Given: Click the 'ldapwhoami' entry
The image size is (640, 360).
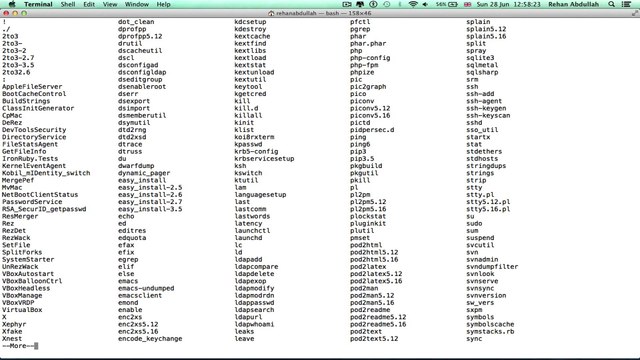Looking at the screenshot, I should (x=254, y=324).
